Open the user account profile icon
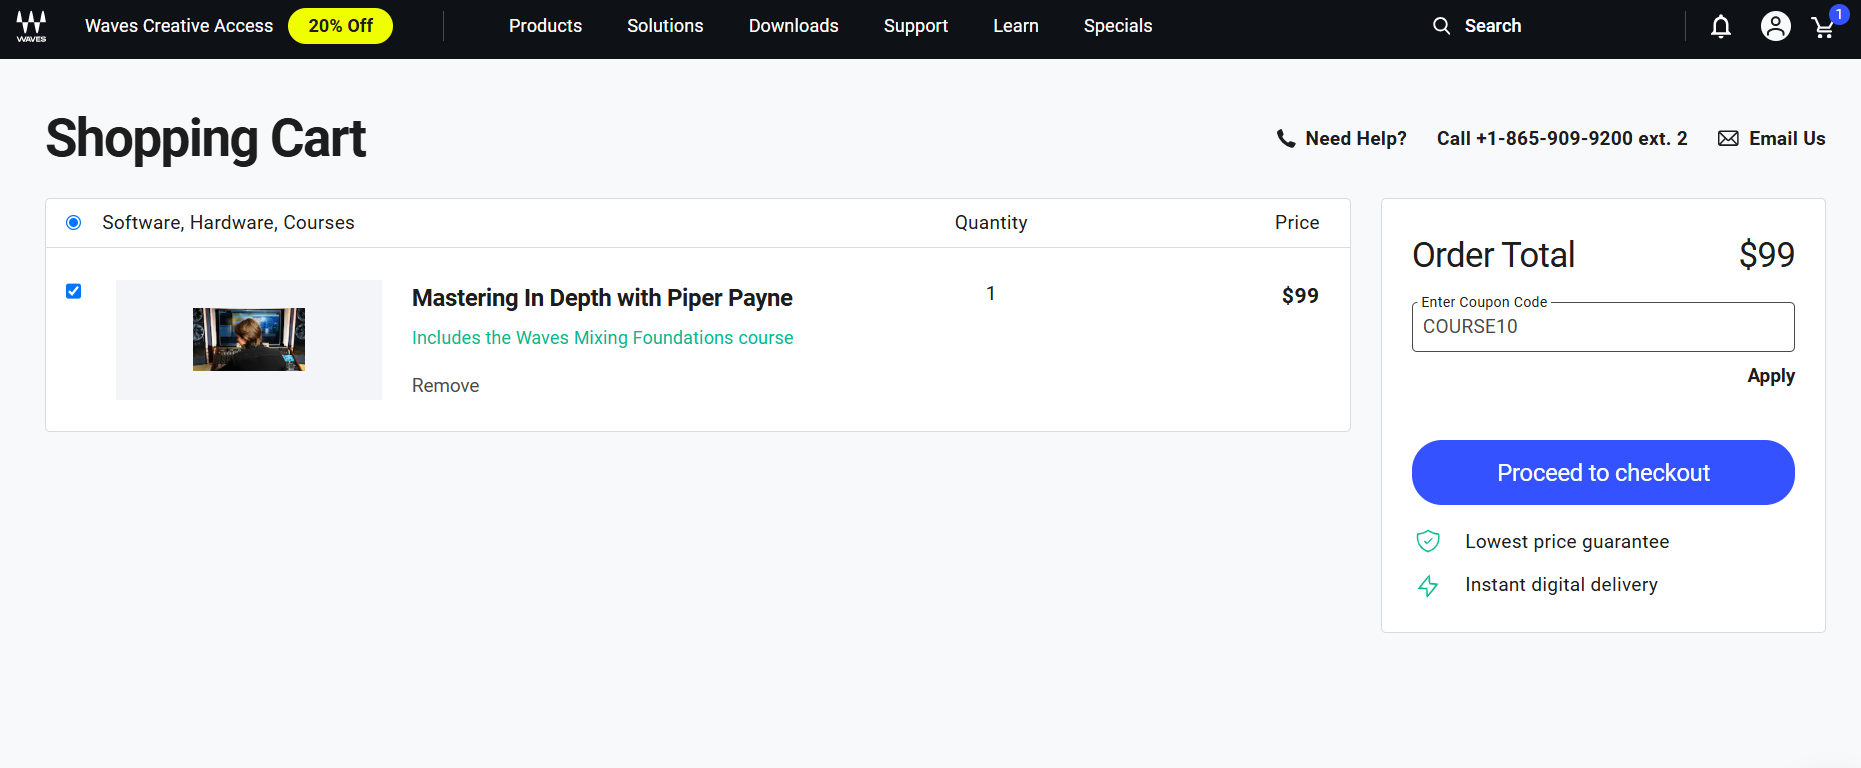Image resolution: width=1861 pixels, height=768 pixels. point(1775,26)
